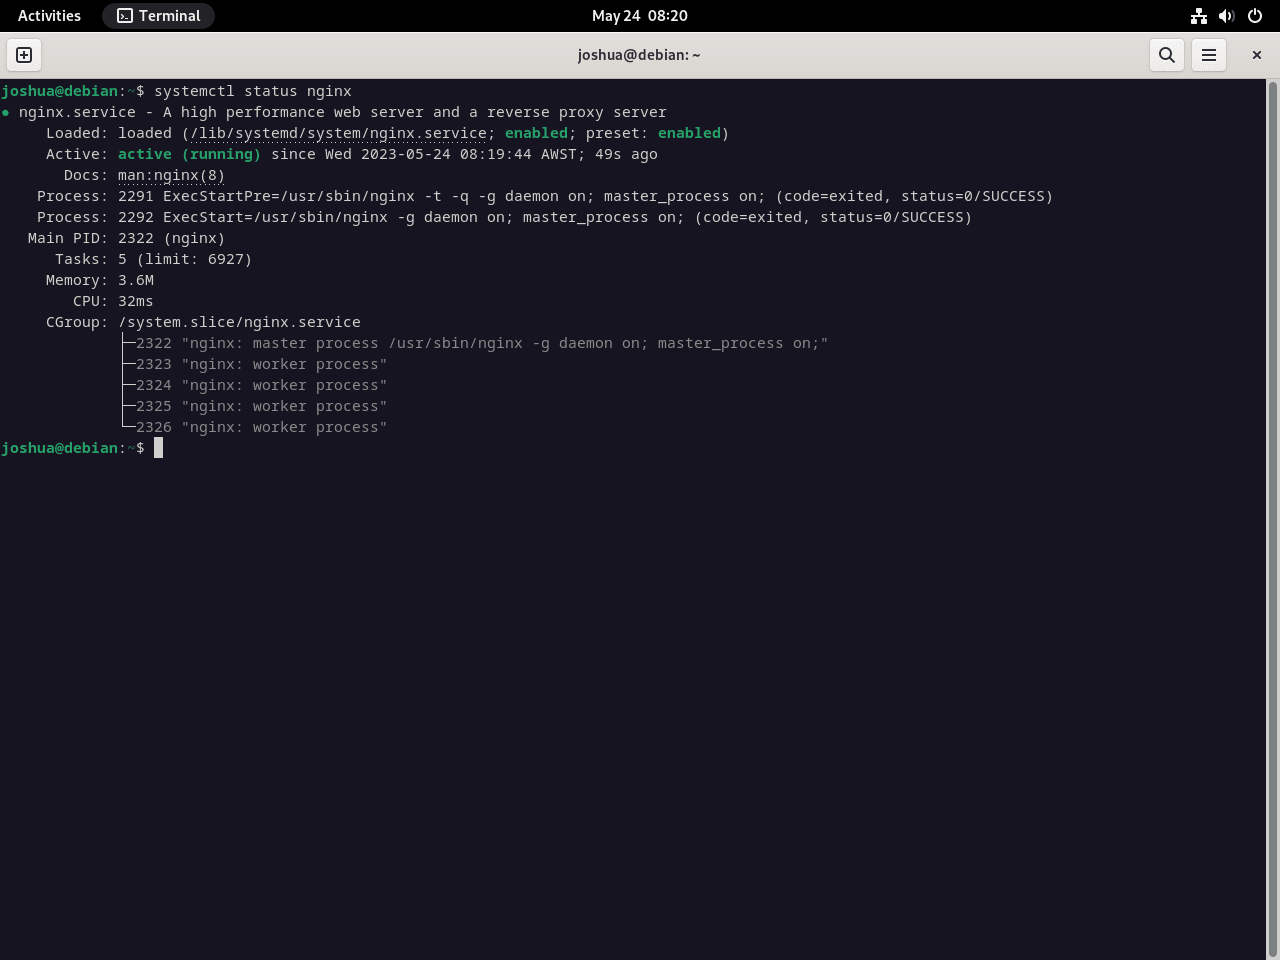This screenshot has height=960, width=1280.
Task: Click the green status dot before nginx.service
Action: coord(6,112)
